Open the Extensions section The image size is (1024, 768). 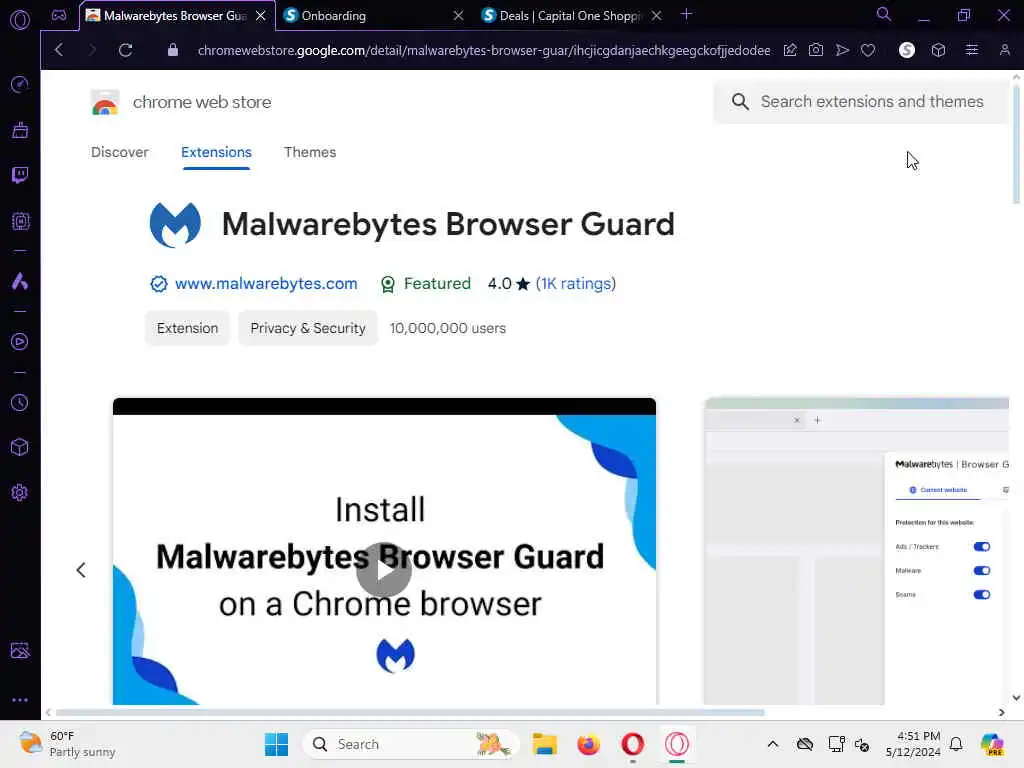[x=216, y=152]
